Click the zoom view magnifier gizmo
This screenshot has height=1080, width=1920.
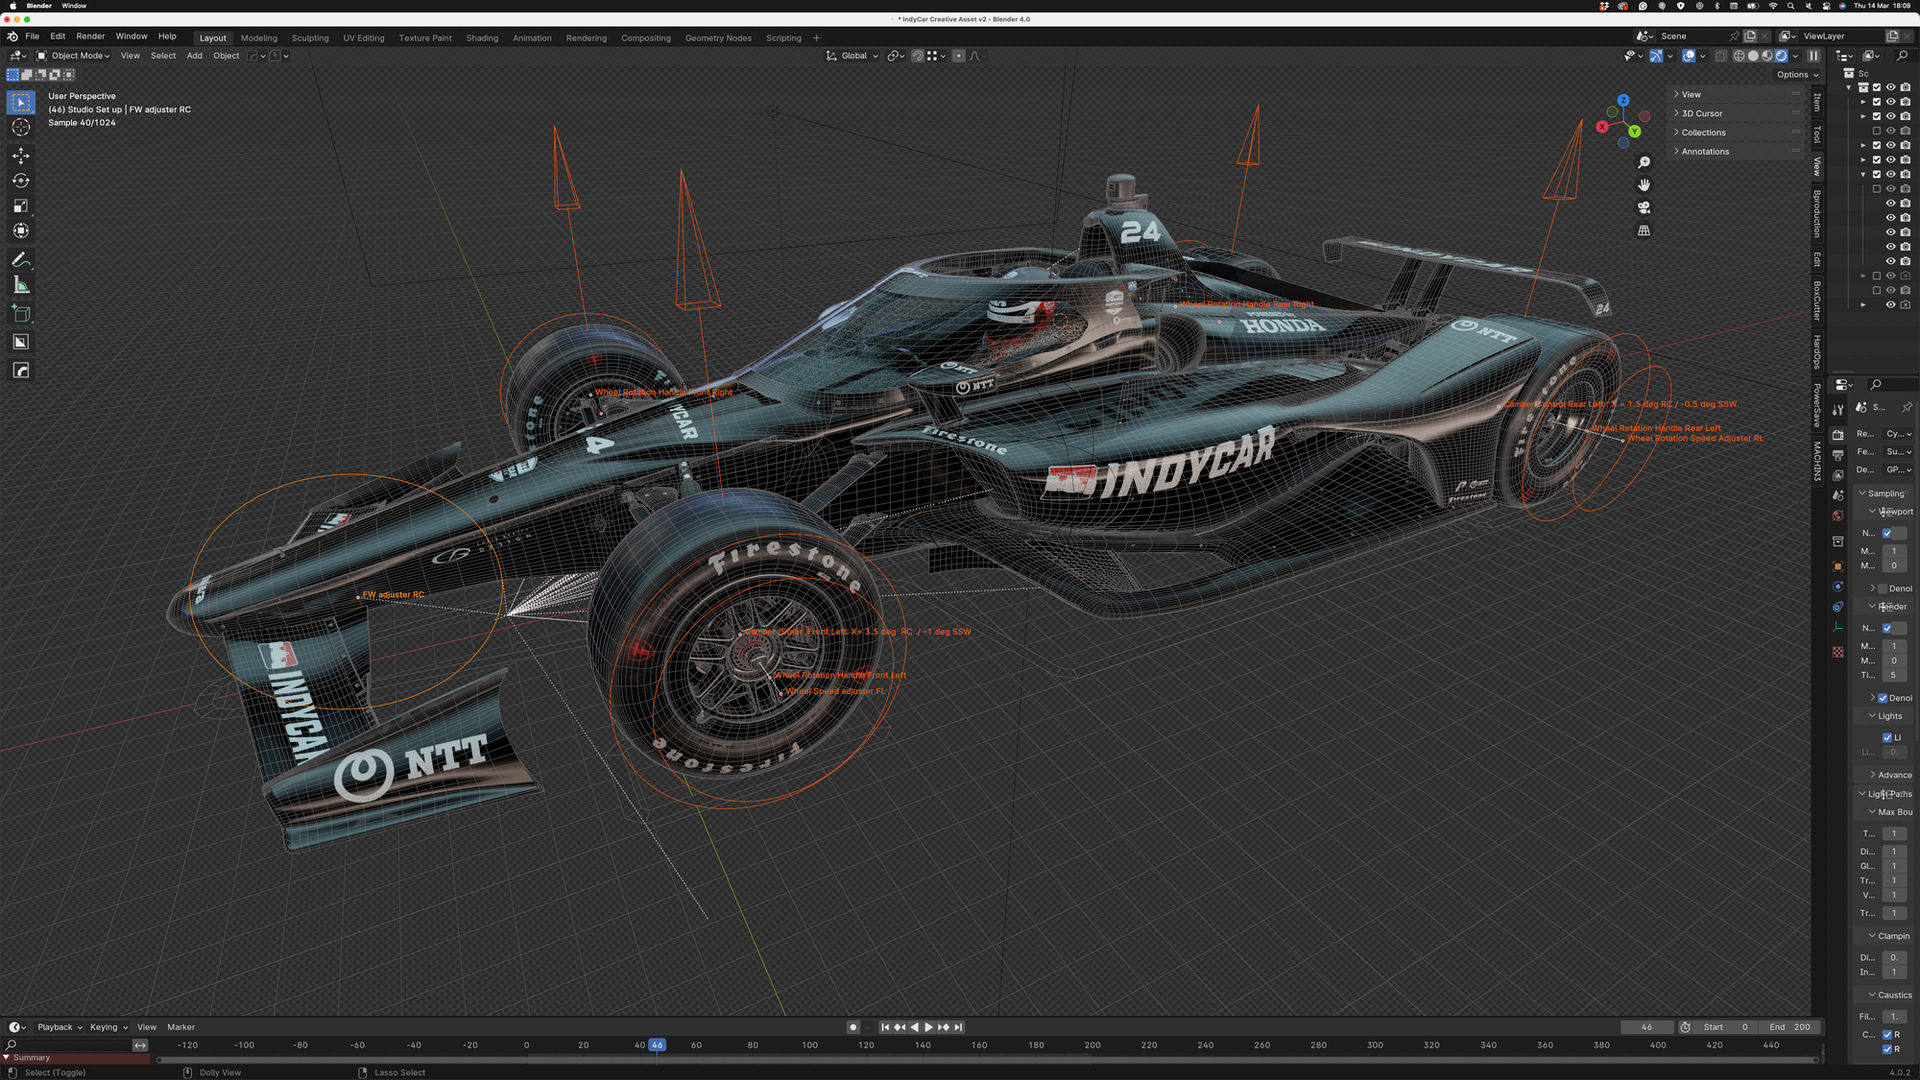tap(1644, 162)
